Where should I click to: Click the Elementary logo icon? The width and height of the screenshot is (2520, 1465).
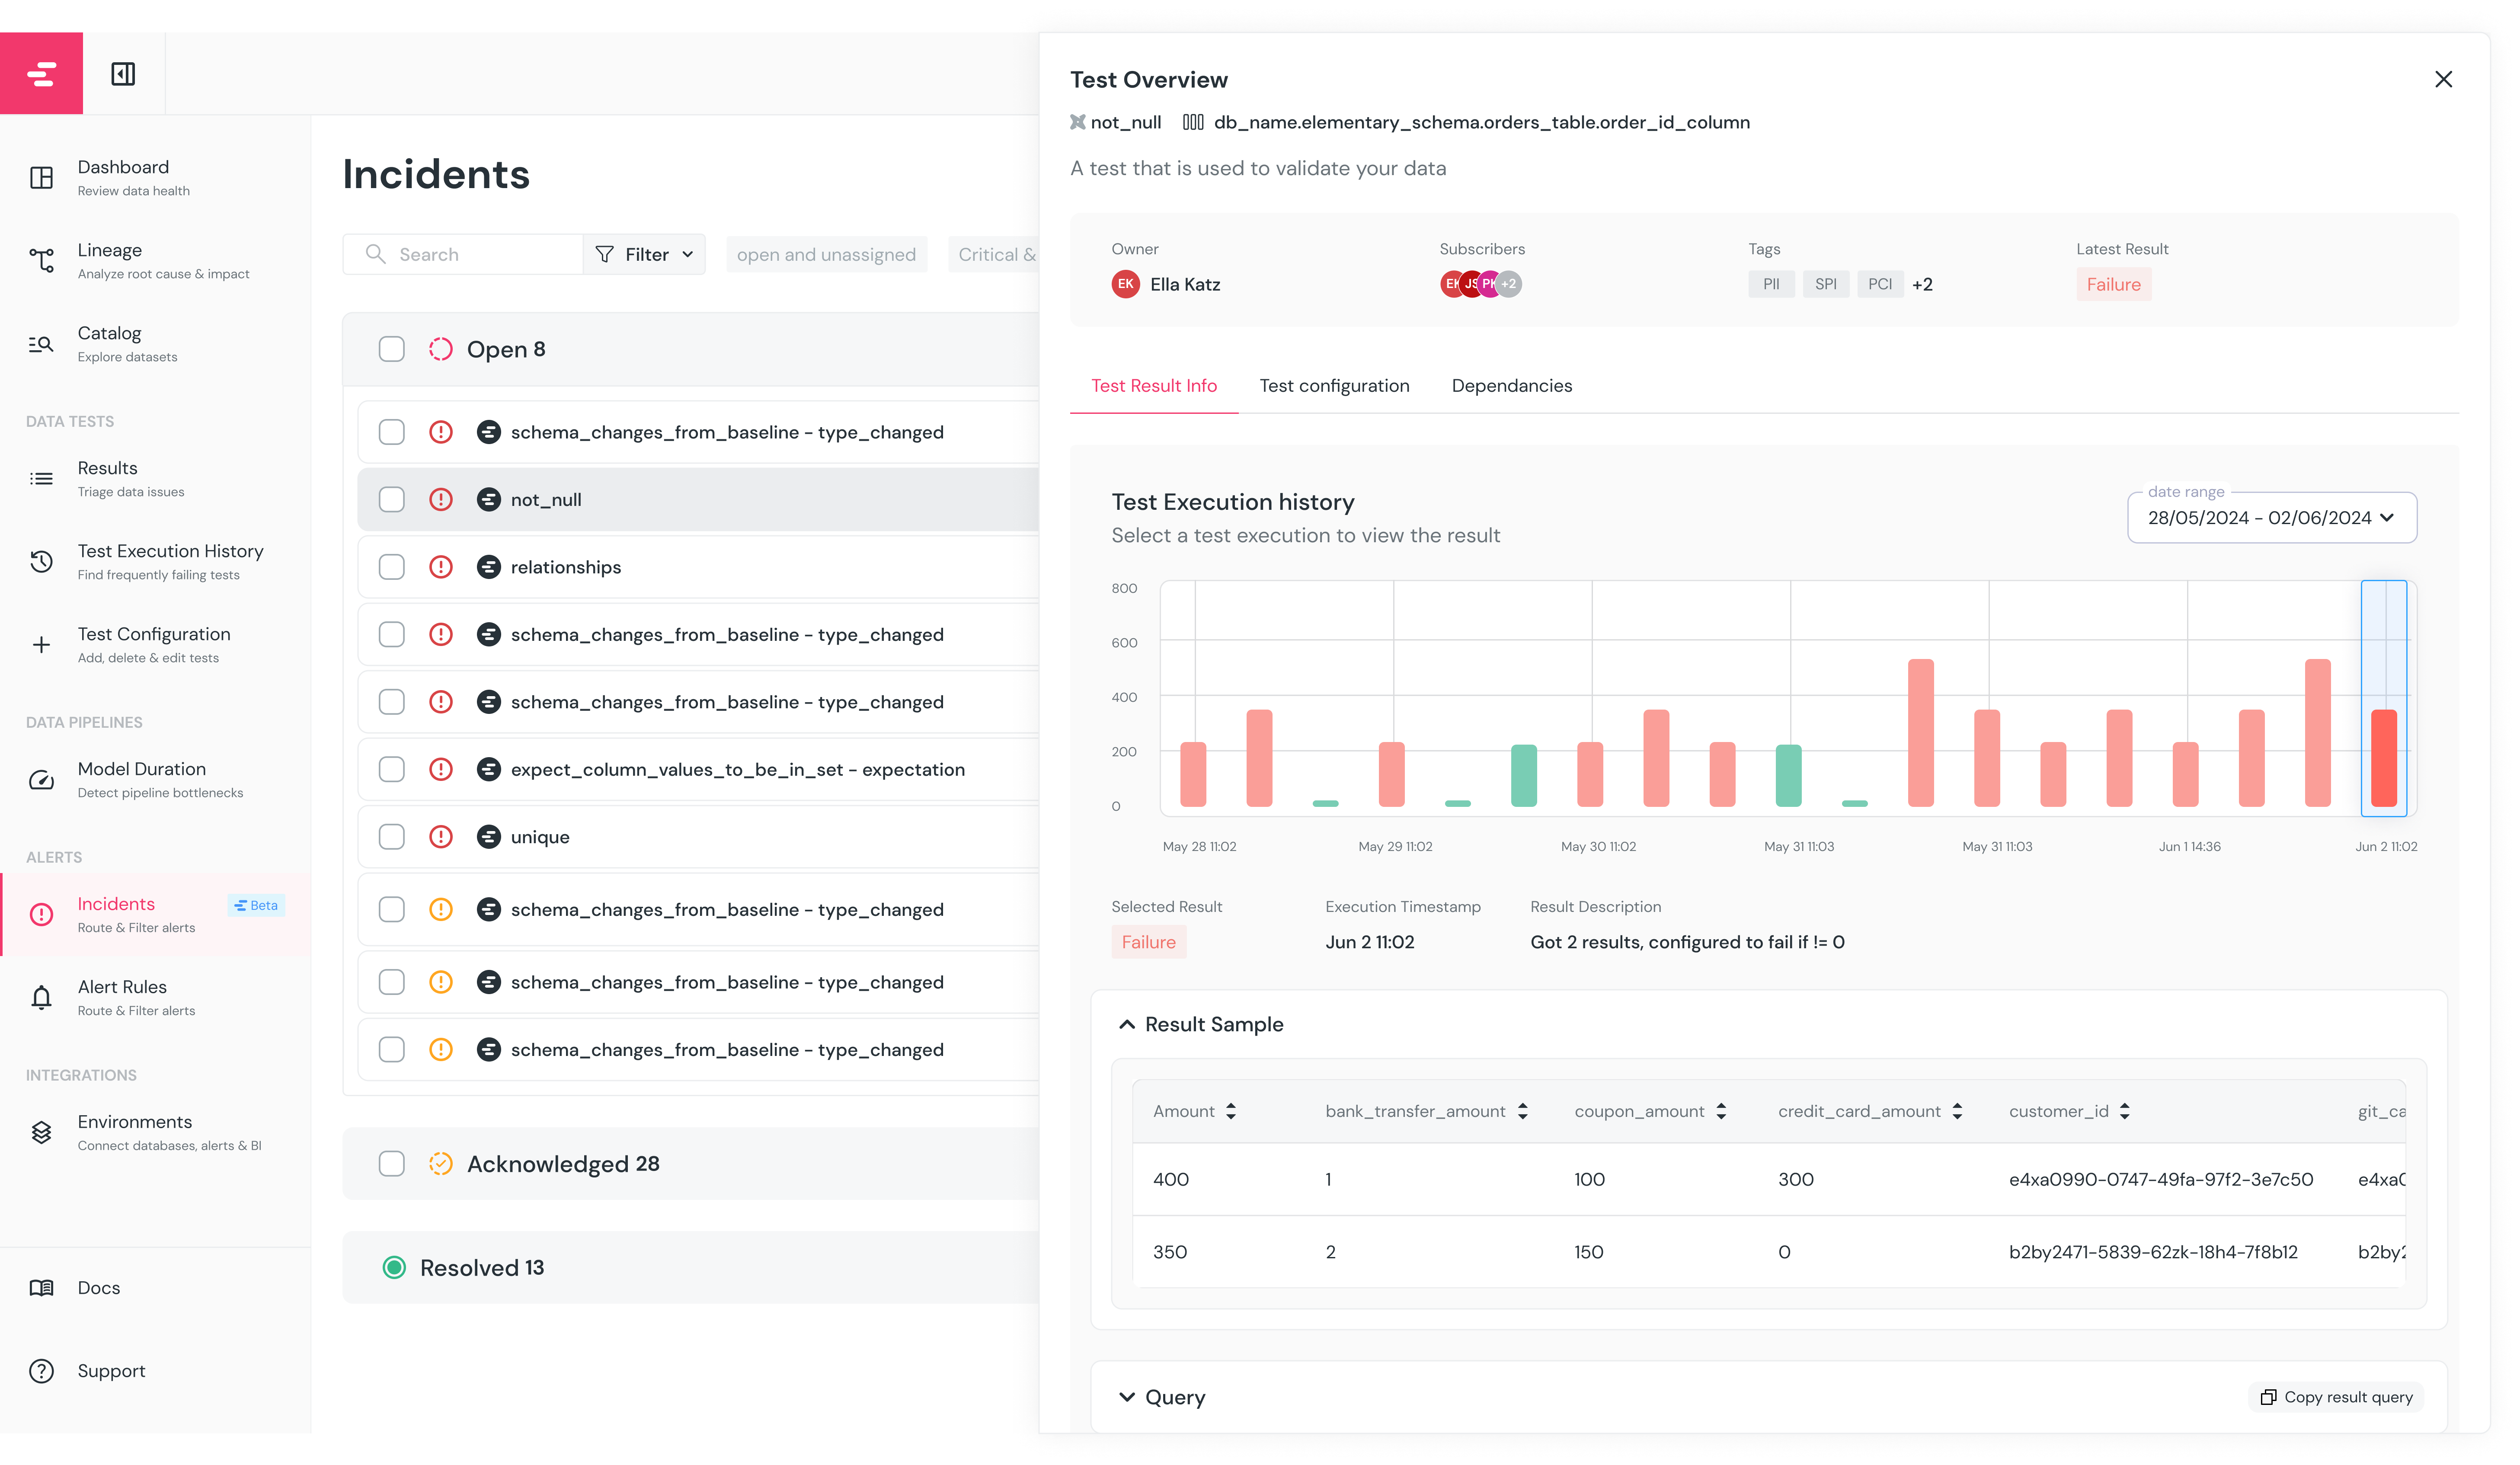pos(41,73)
